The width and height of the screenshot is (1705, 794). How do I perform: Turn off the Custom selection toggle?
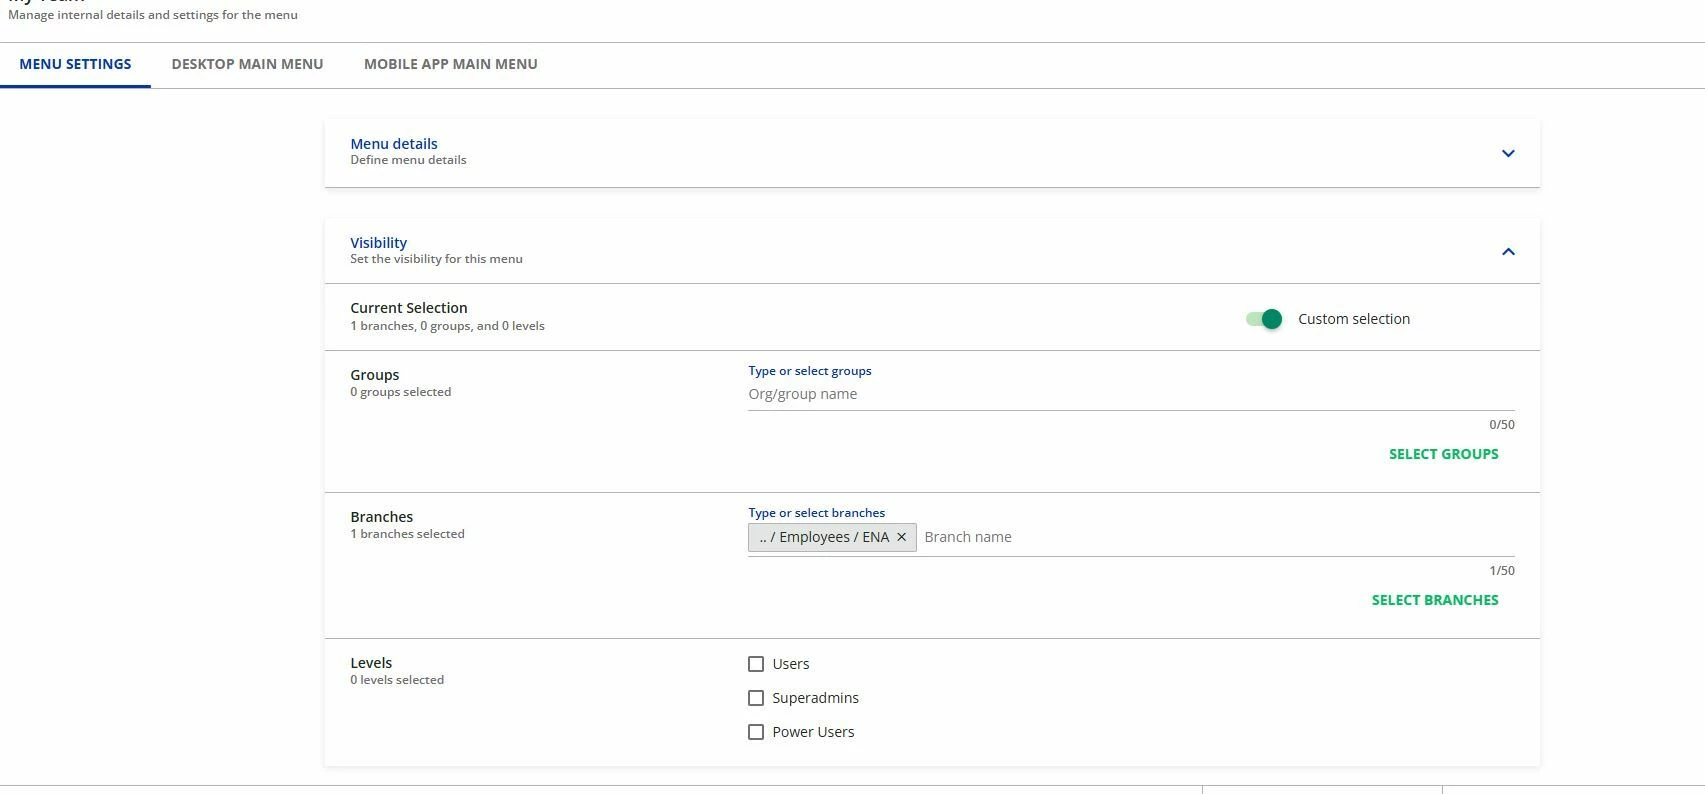coord(1264,319)
